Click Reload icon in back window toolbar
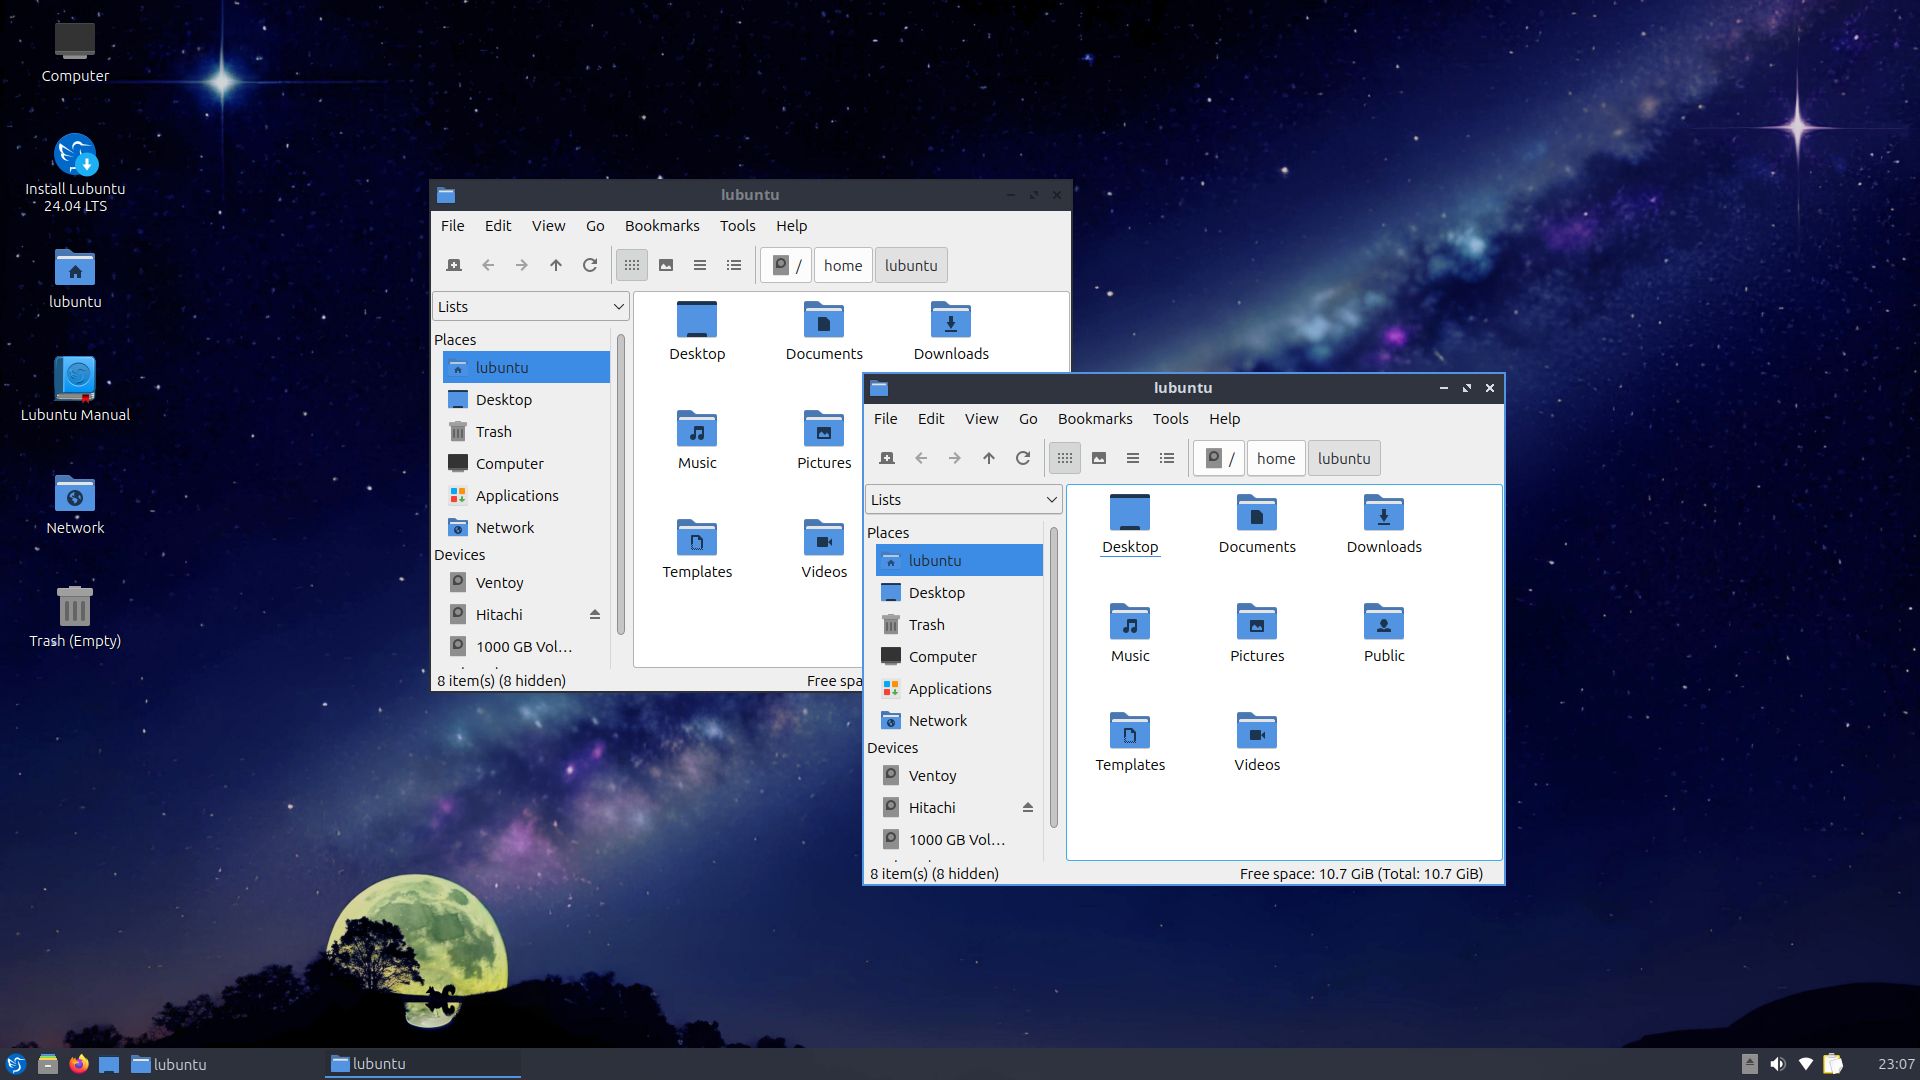 [590, 265]
